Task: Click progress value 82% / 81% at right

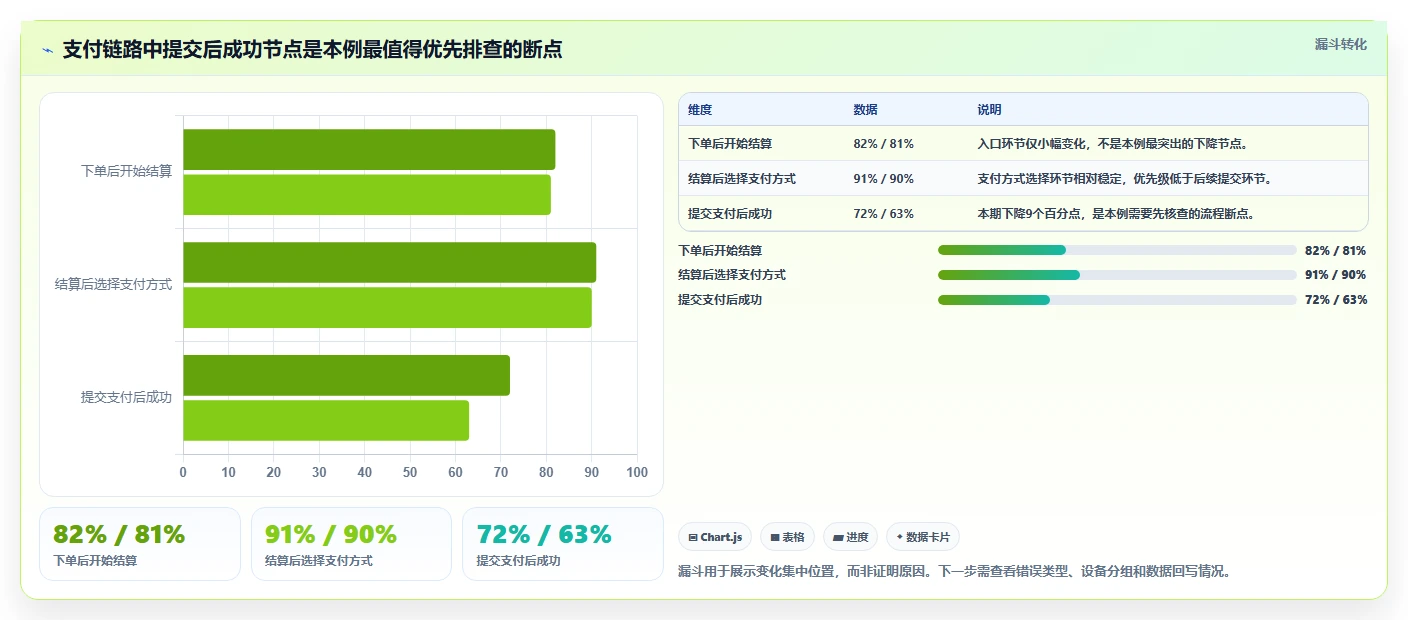Action: point(1335,251)
